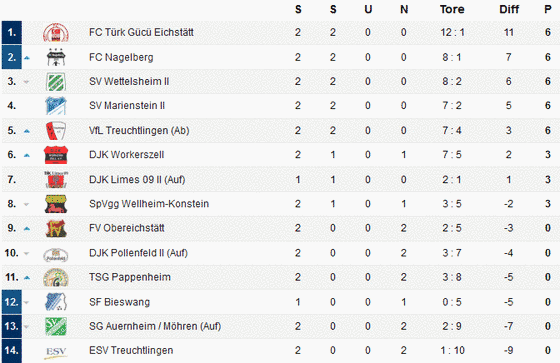Click the Diff column header
560x363 pixels.
(x=509, y=9)
